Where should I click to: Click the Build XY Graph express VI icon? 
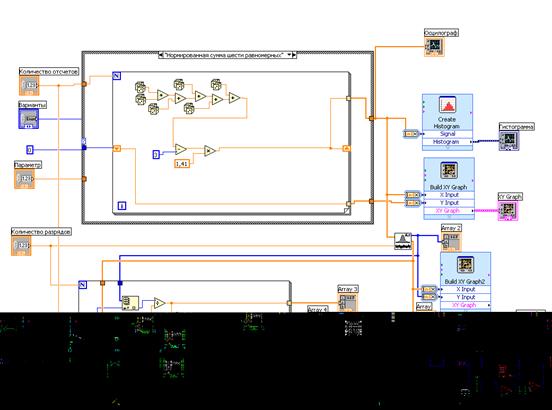(449, 170)
